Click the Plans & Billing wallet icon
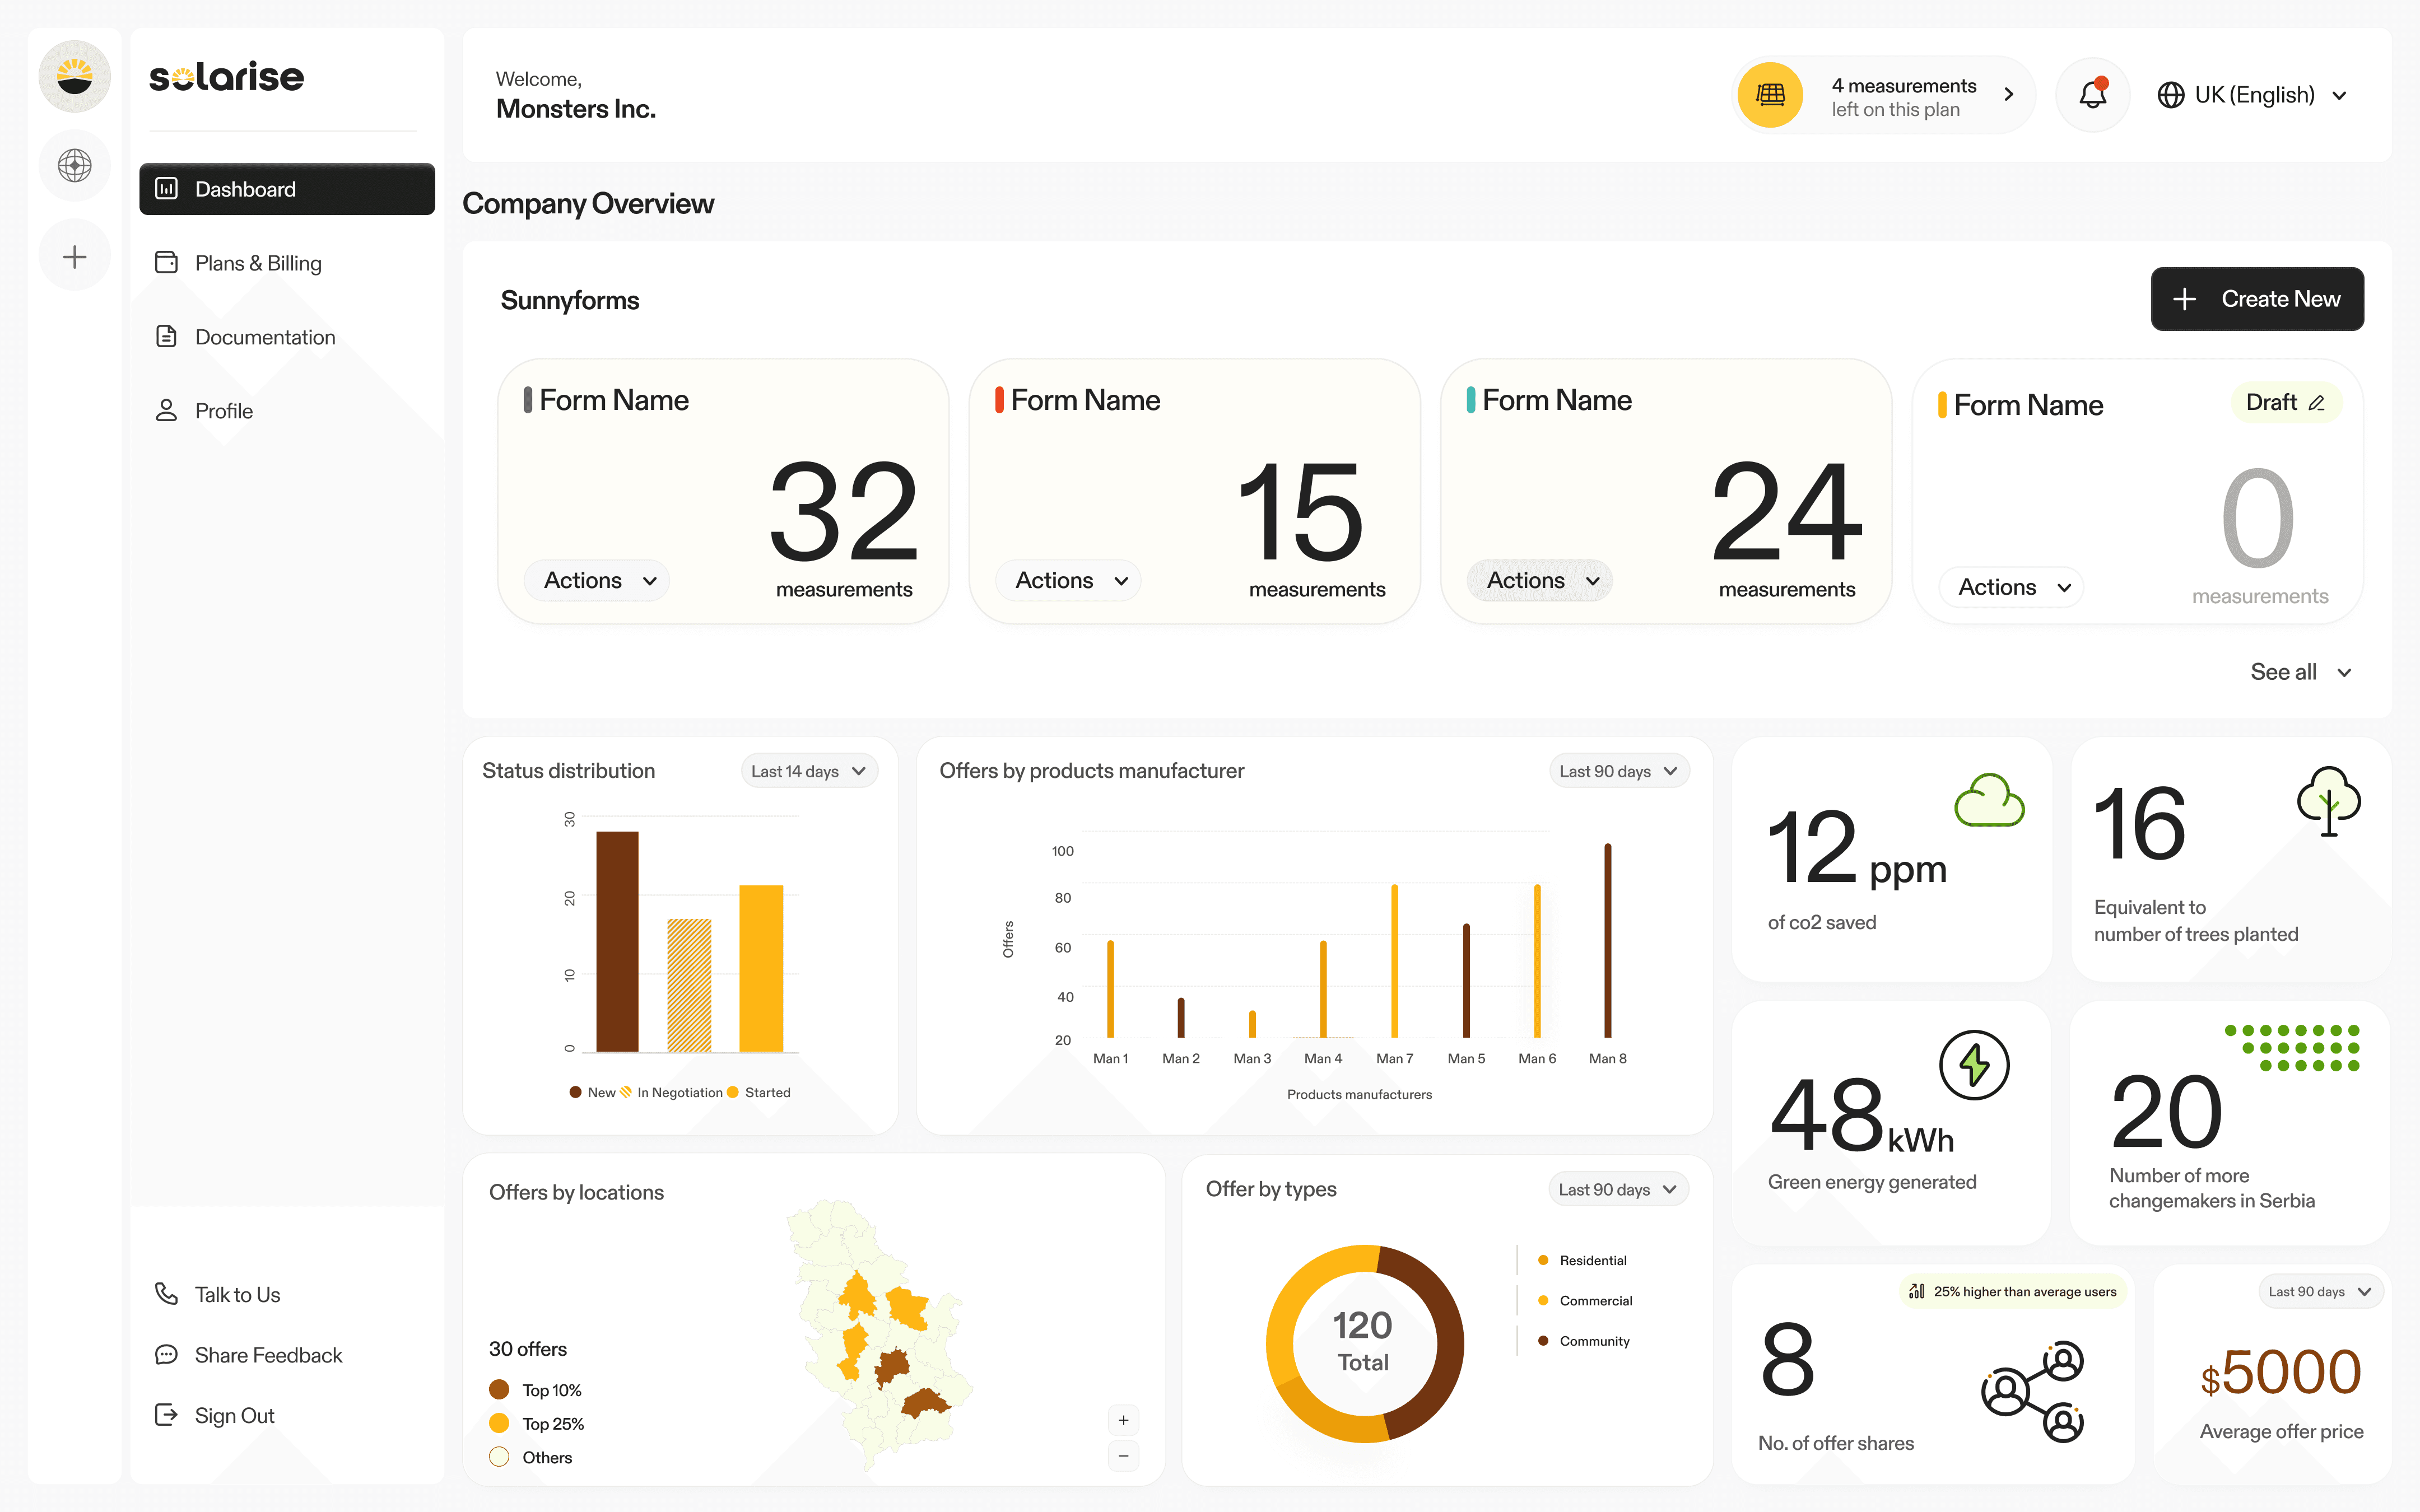 166,263
